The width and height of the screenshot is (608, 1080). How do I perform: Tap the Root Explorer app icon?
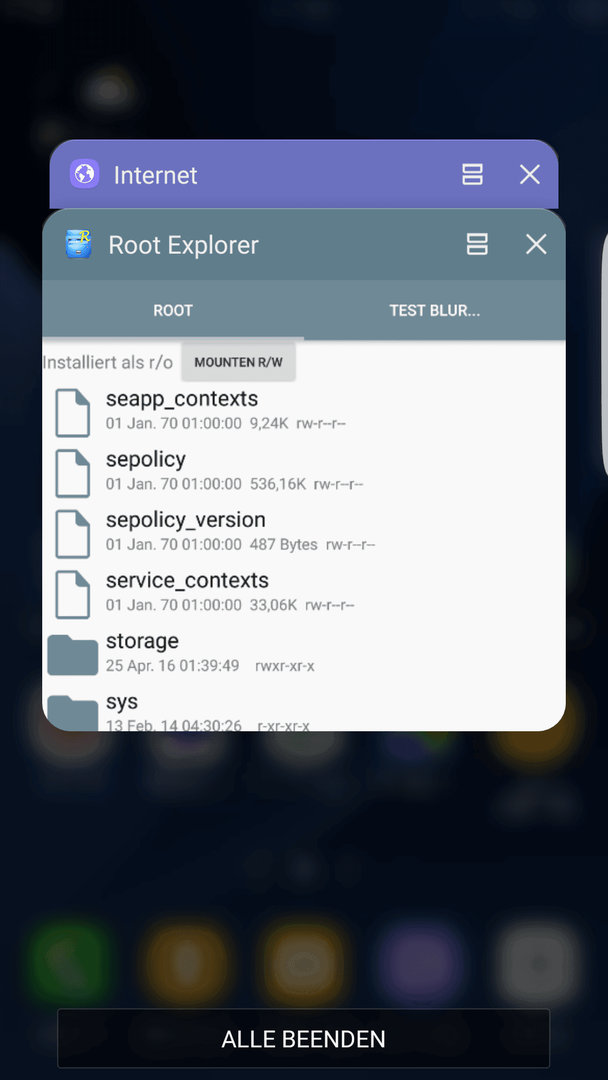[78, 245]
